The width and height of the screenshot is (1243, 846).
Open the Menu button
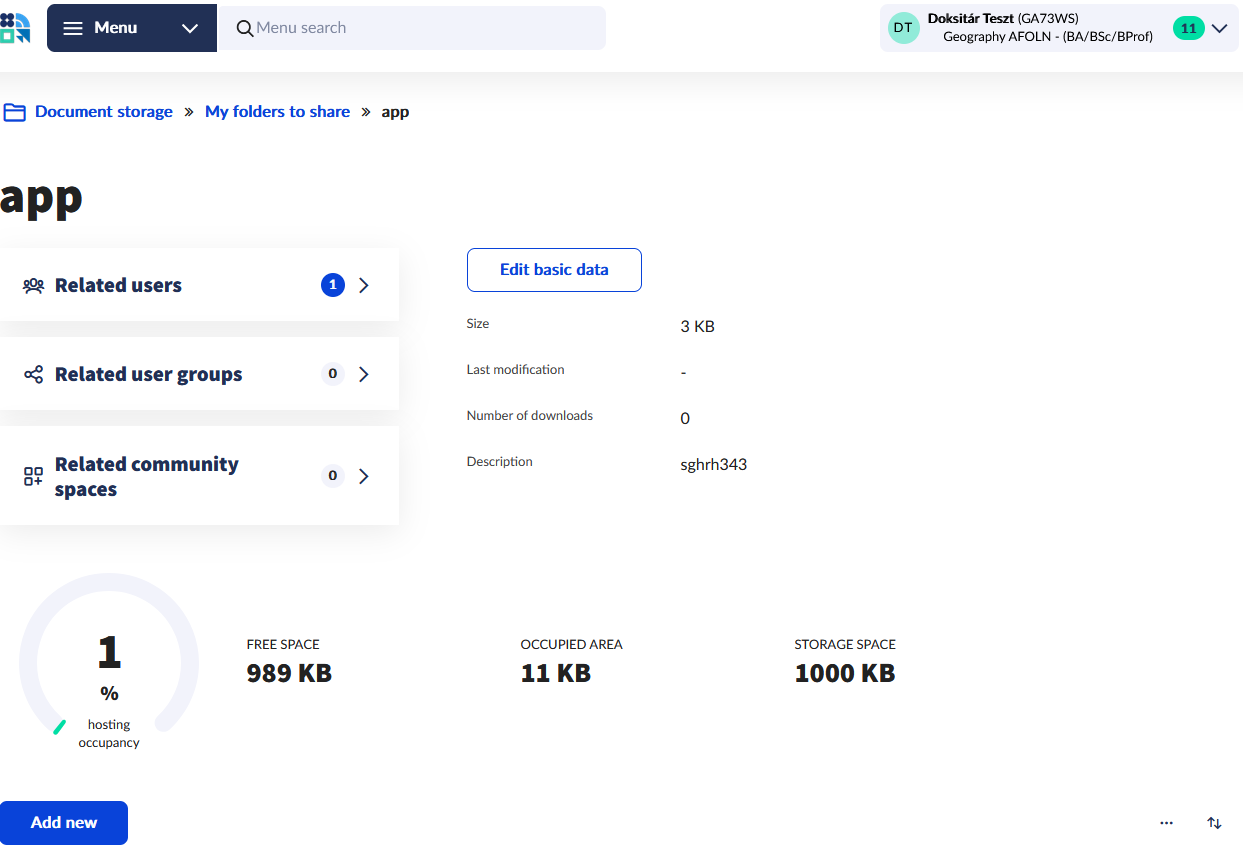point(132,28)
